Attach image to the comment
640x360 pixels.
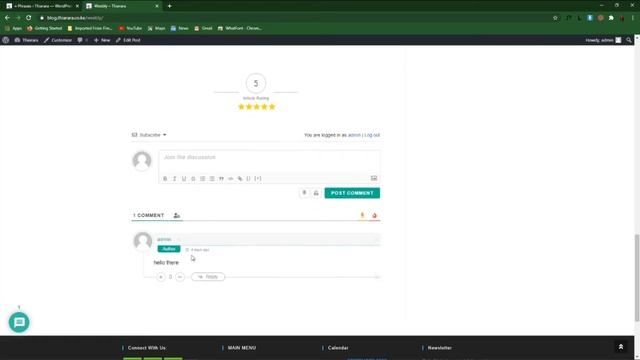(x=374, y=178)
